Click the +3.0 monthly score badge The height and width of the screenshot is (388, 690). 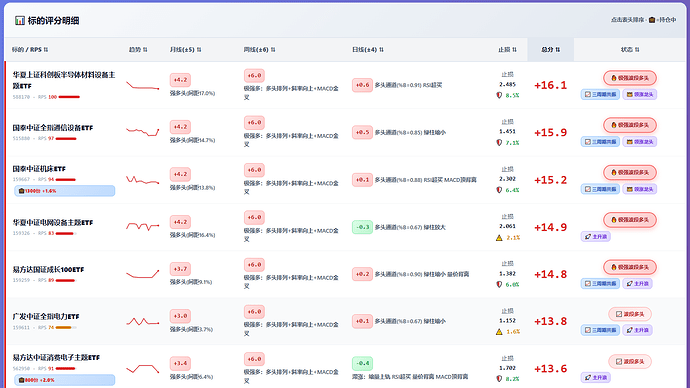click(180, 316)
